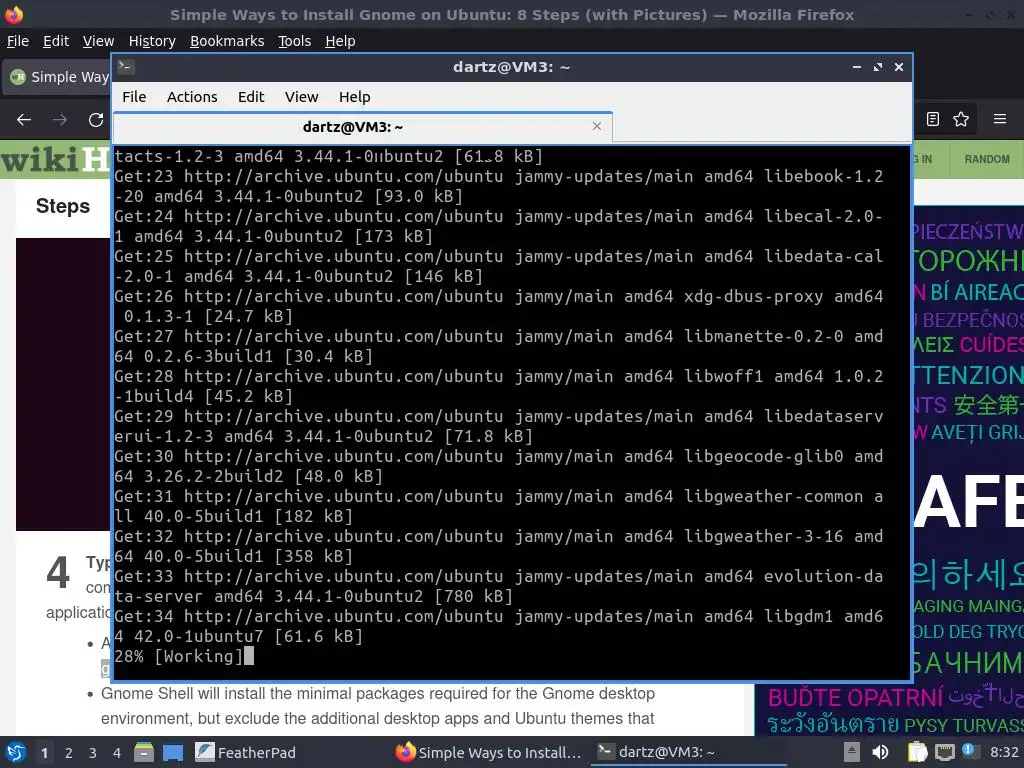Close the terminal window
The height and width of the screenshot is (768, 1024).
[899, 67]
